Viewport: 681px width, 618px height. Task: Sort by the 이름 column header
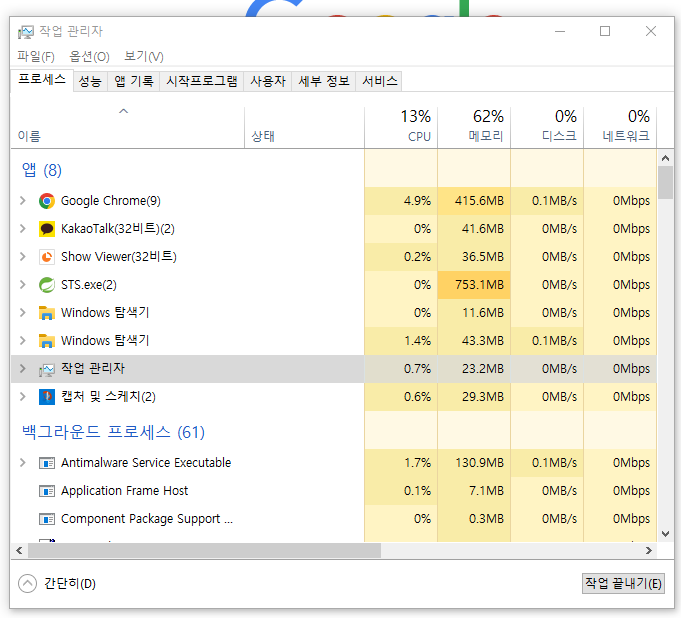tap(128, 128)
